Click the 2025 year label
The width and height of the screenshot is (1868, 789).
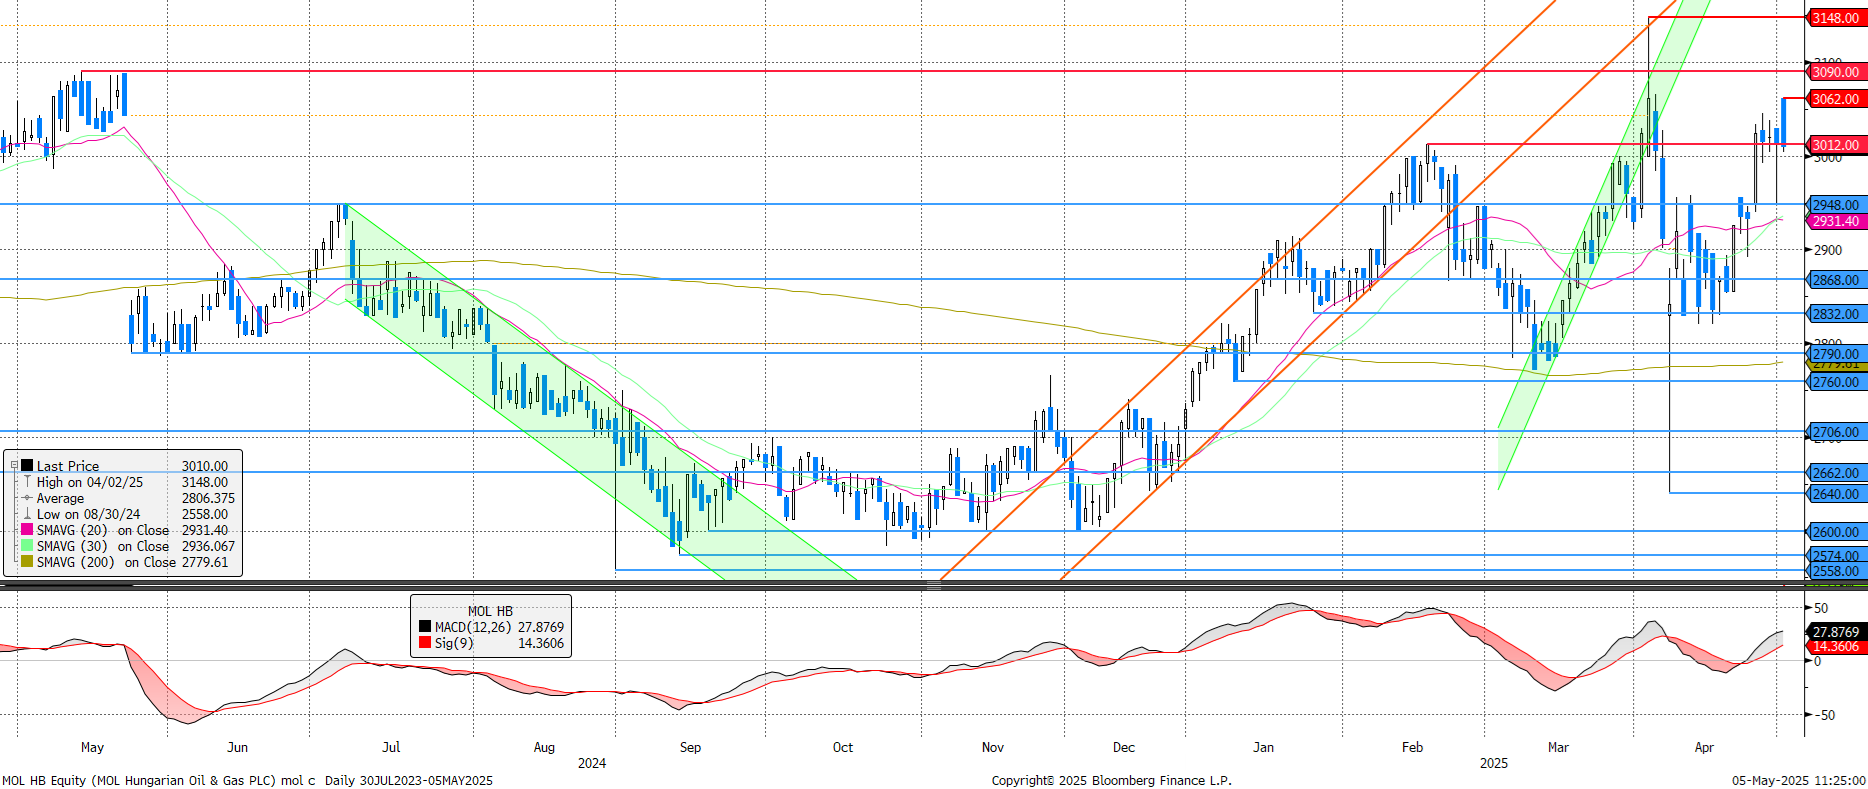tap(1494, 763)
